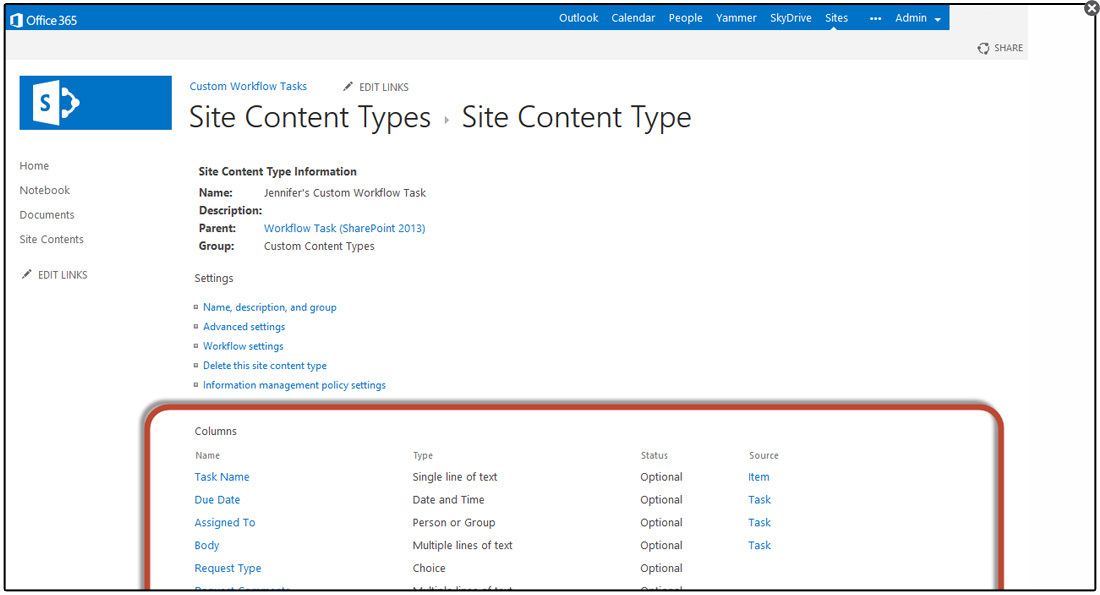Click the 'Date and Time' type cell
The image size is (1100, 595).
[x=448, y=500]
